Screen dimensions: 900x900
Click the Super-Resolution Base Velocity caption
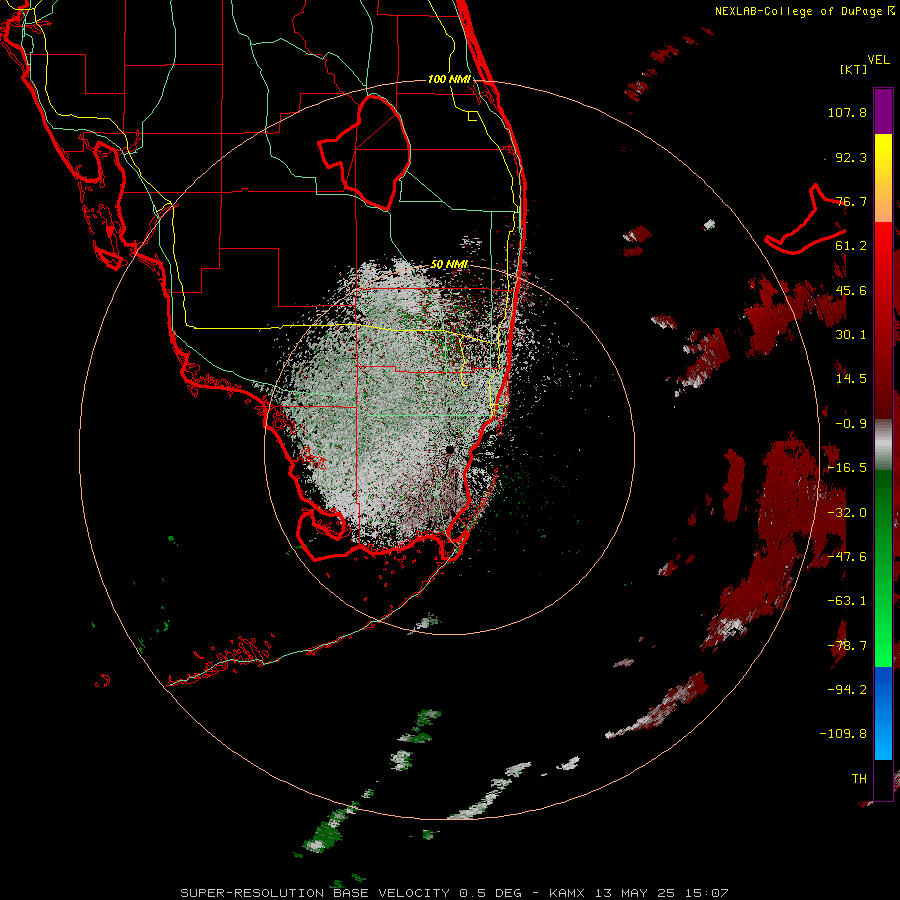pos(454,893)
